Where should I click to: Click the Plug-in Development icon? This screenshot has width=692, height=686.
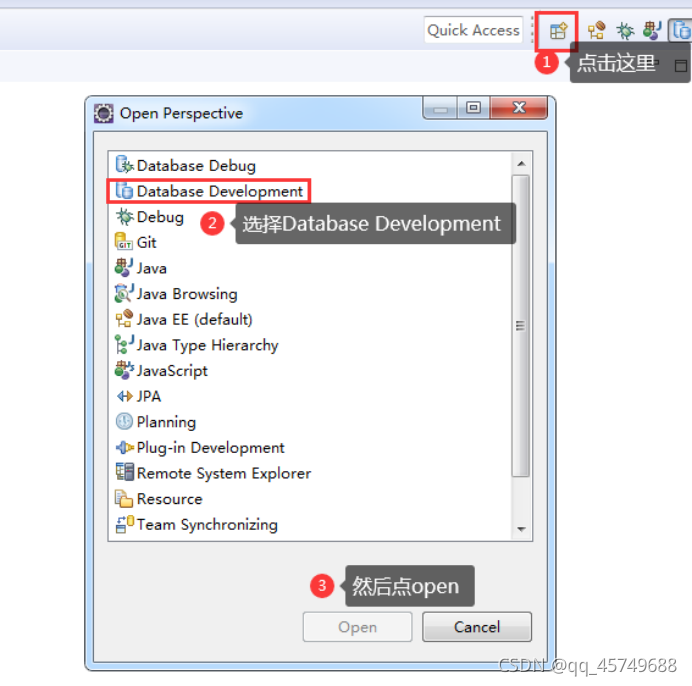click(124, 447)
